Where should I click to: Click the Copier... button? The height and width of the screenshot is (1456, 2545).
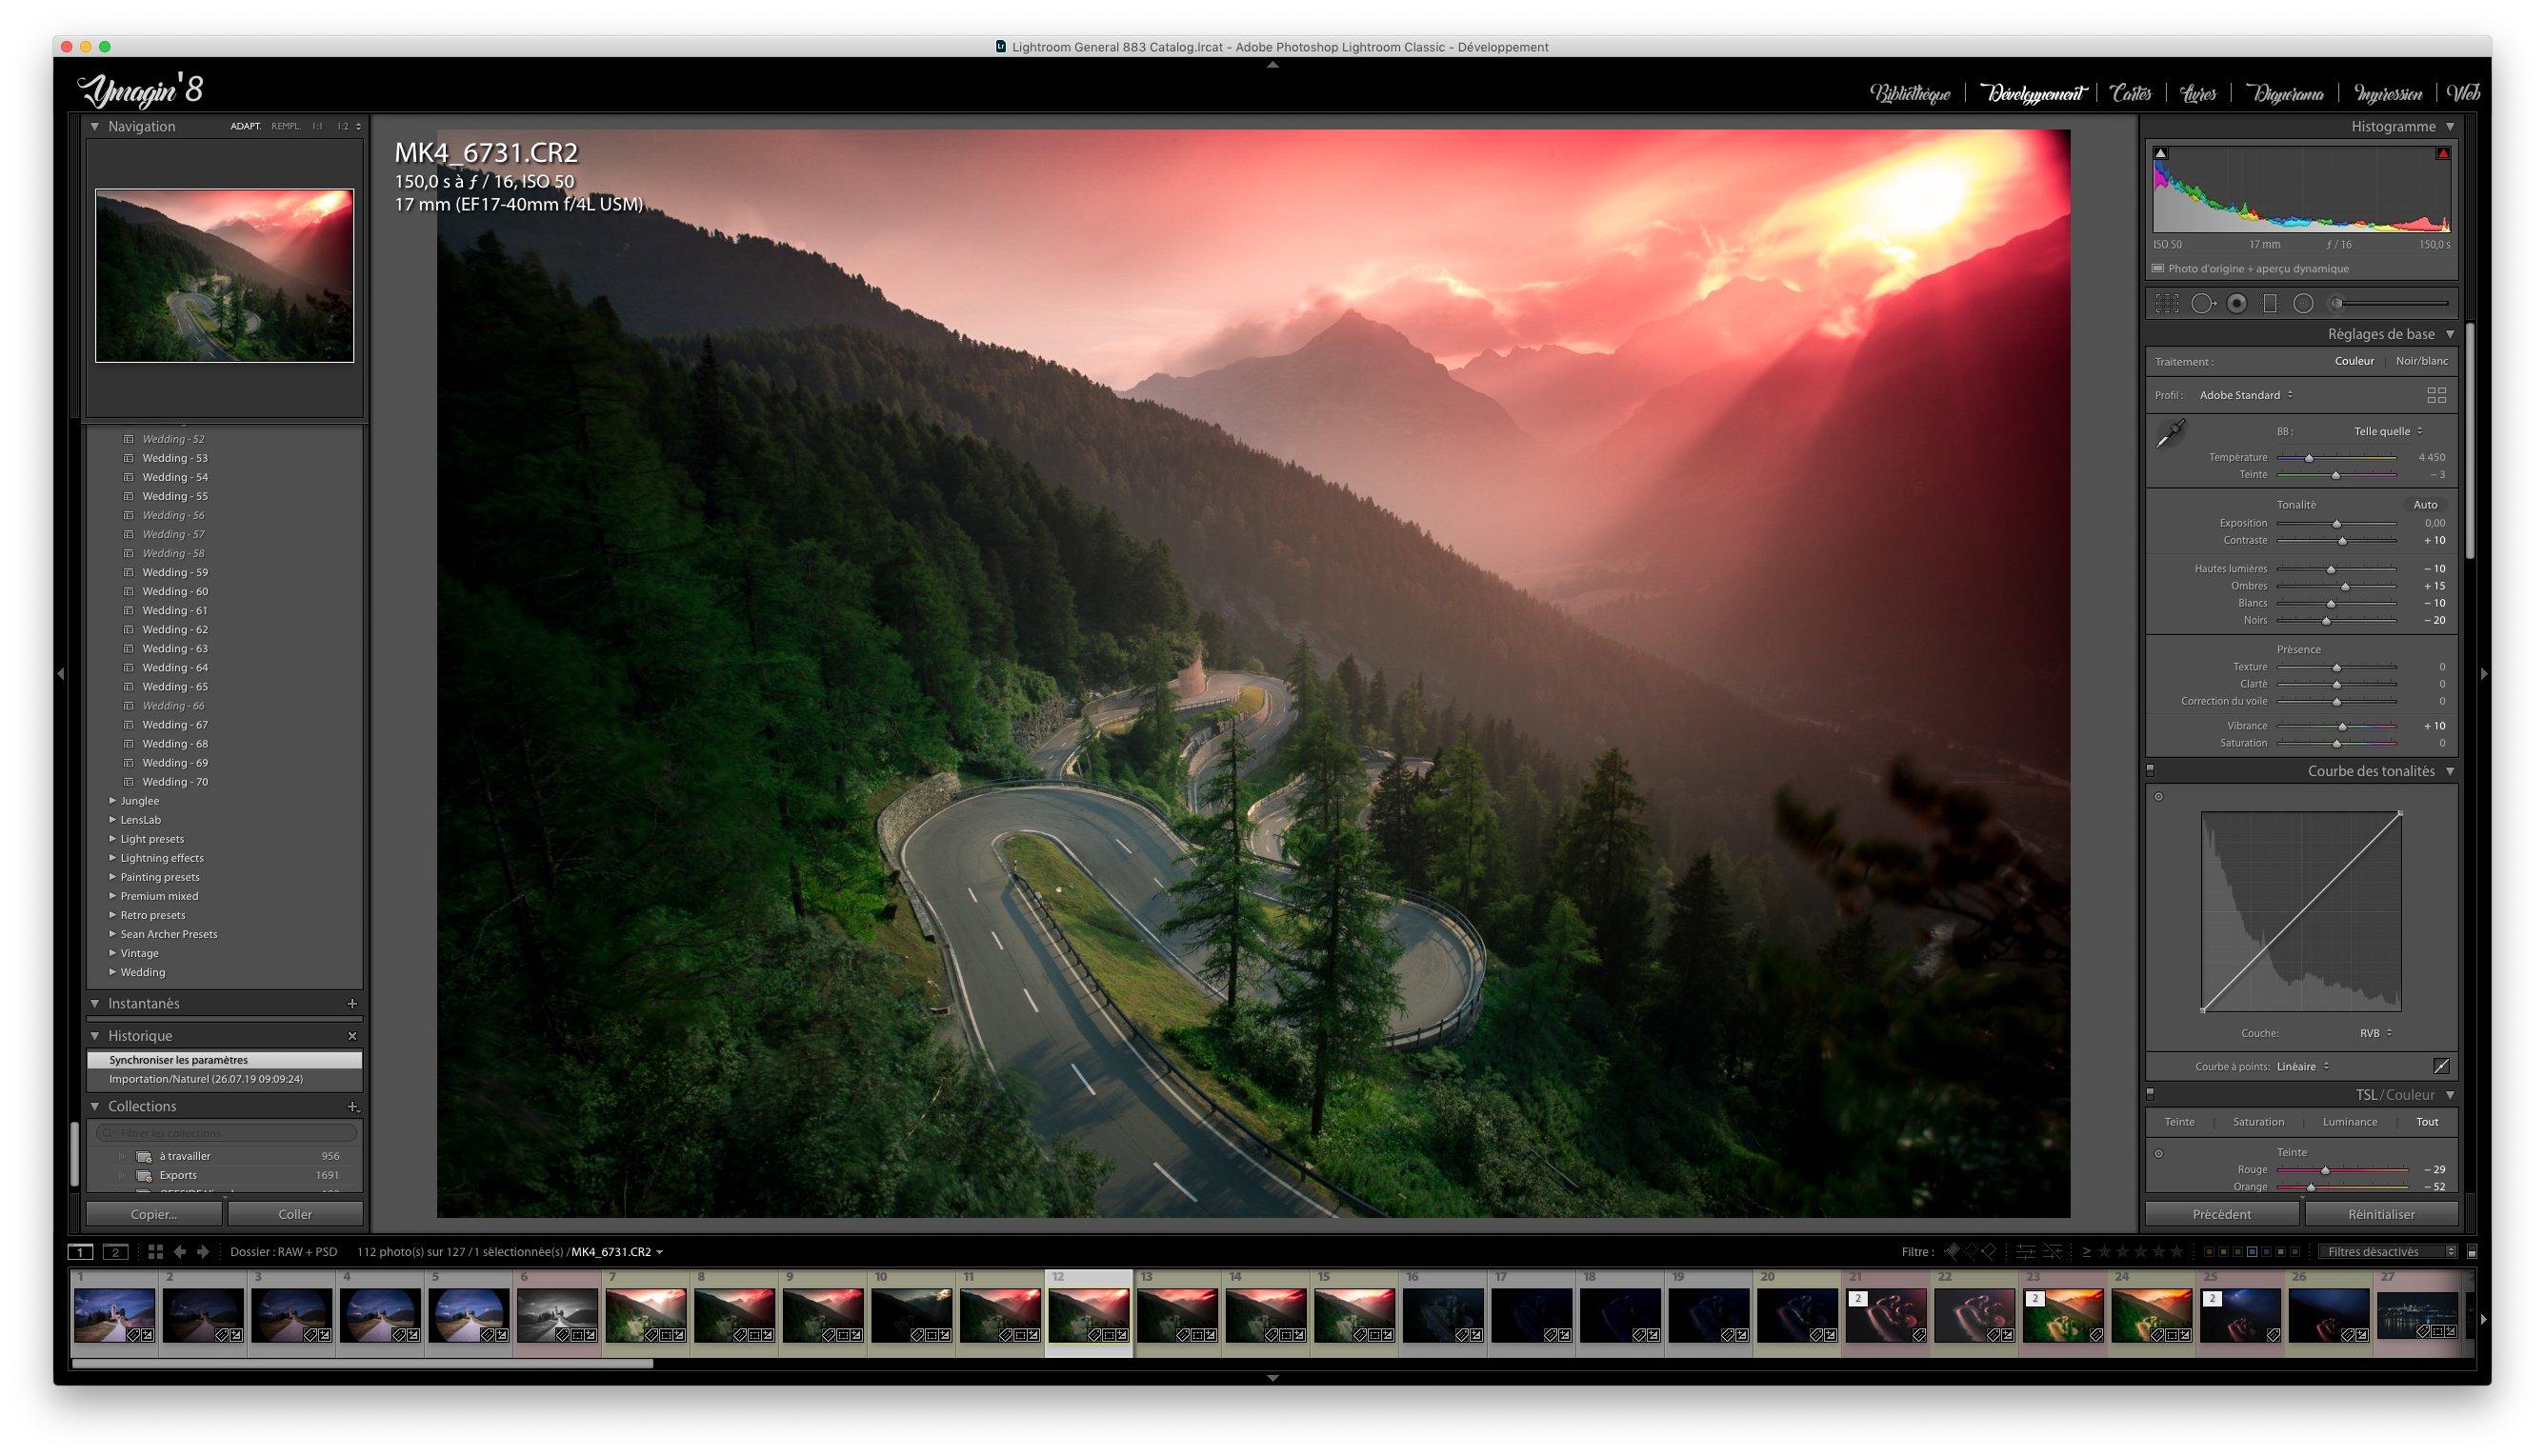(154, 1214)
